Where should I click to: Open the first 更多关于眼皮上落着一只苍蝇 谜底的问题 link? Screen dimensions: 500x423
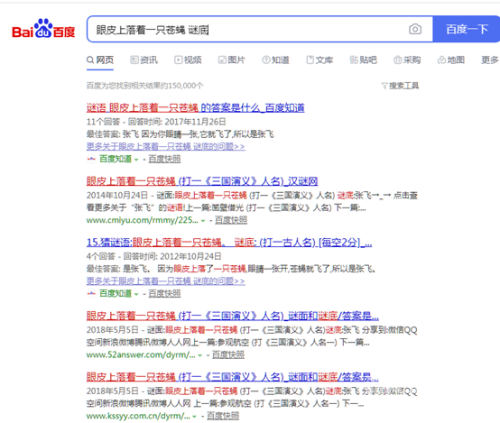166,146
